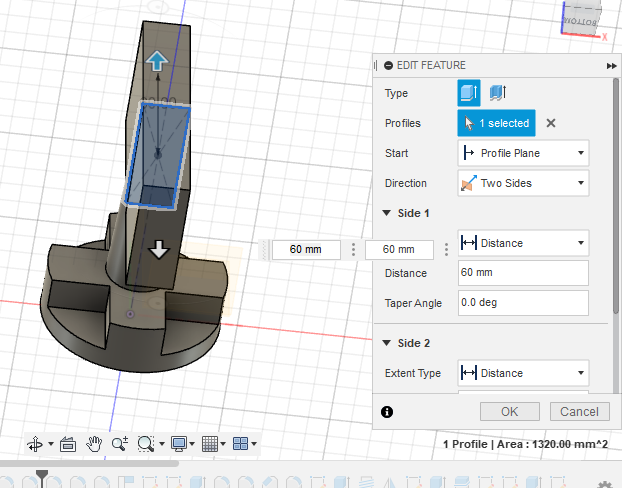Open the Display Settings dropdown arrow

[x=192, y=444]
